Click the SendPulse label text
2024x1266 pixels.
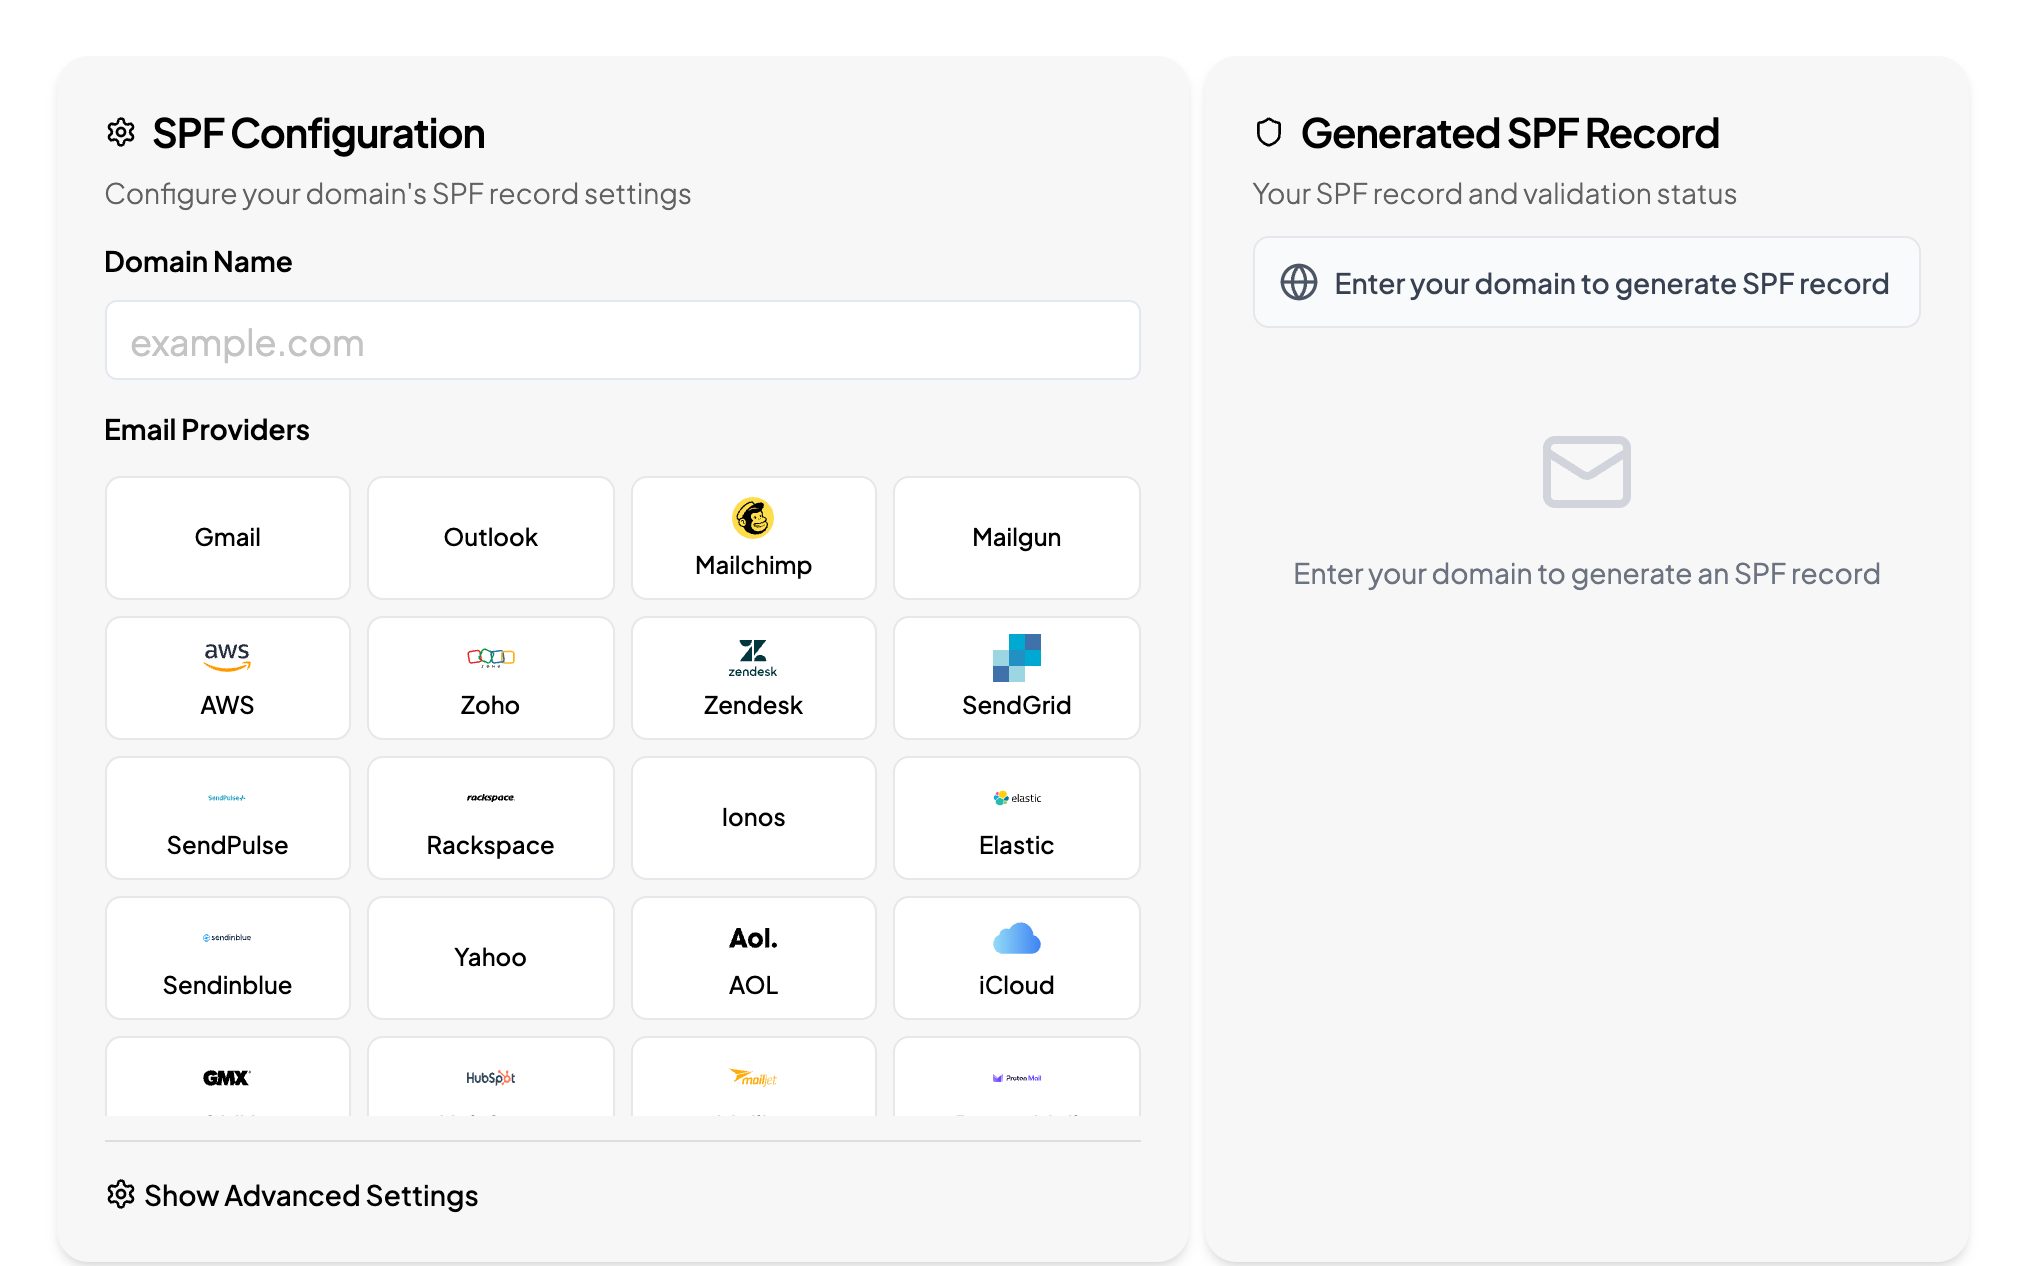coord(227,846)
